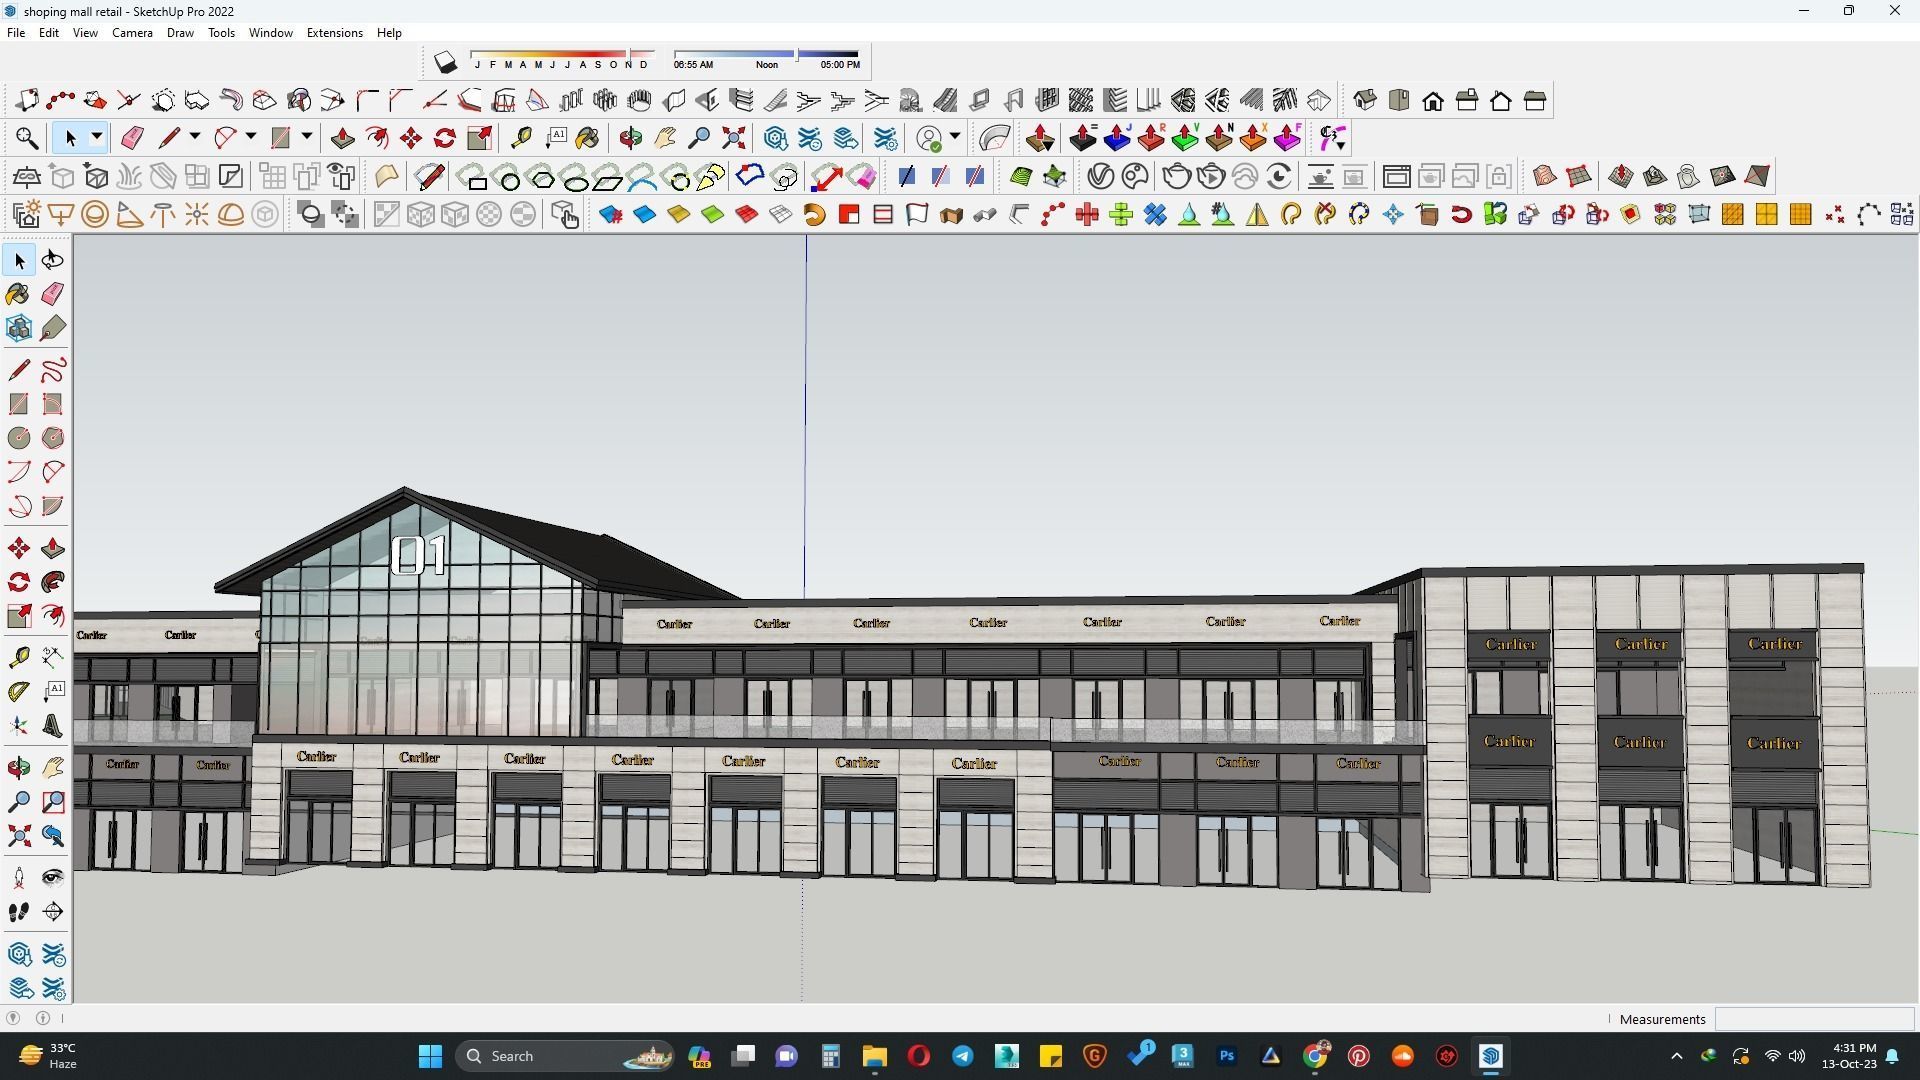This screenshot has height=1080, width=1920.
Task: Expand Rectangle shape dropdown arrow
Action: [x=306, y=137]
